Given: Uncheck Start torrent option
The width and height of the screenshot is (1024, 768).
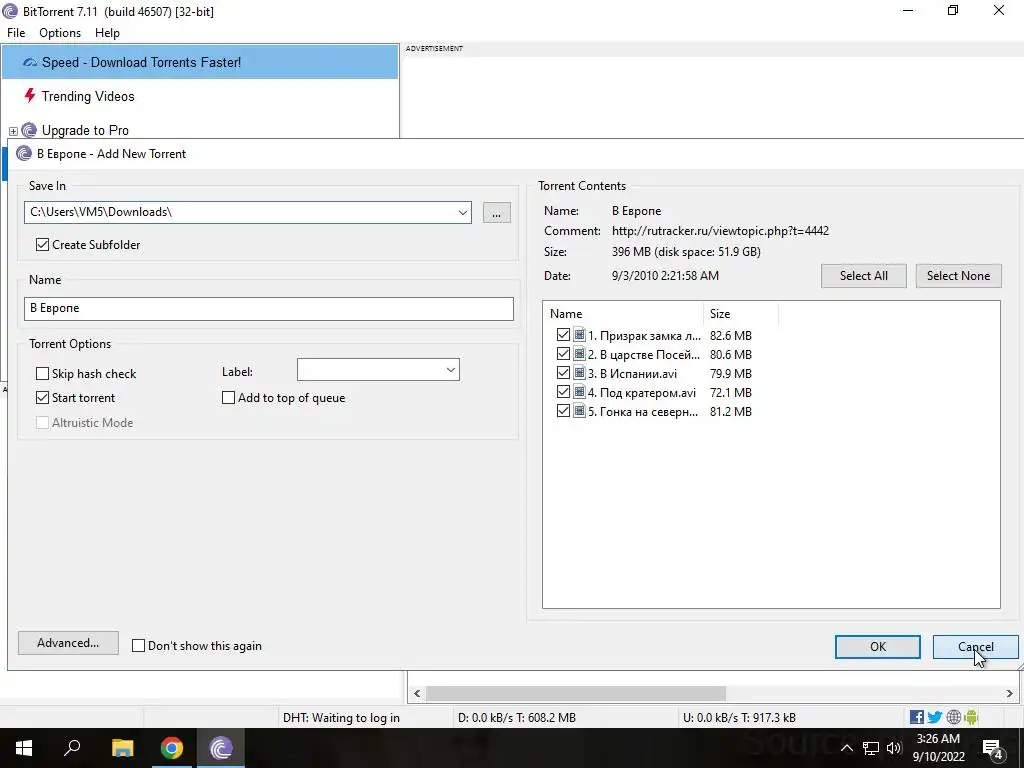Looking at the screenshot, I should point(42,397).
